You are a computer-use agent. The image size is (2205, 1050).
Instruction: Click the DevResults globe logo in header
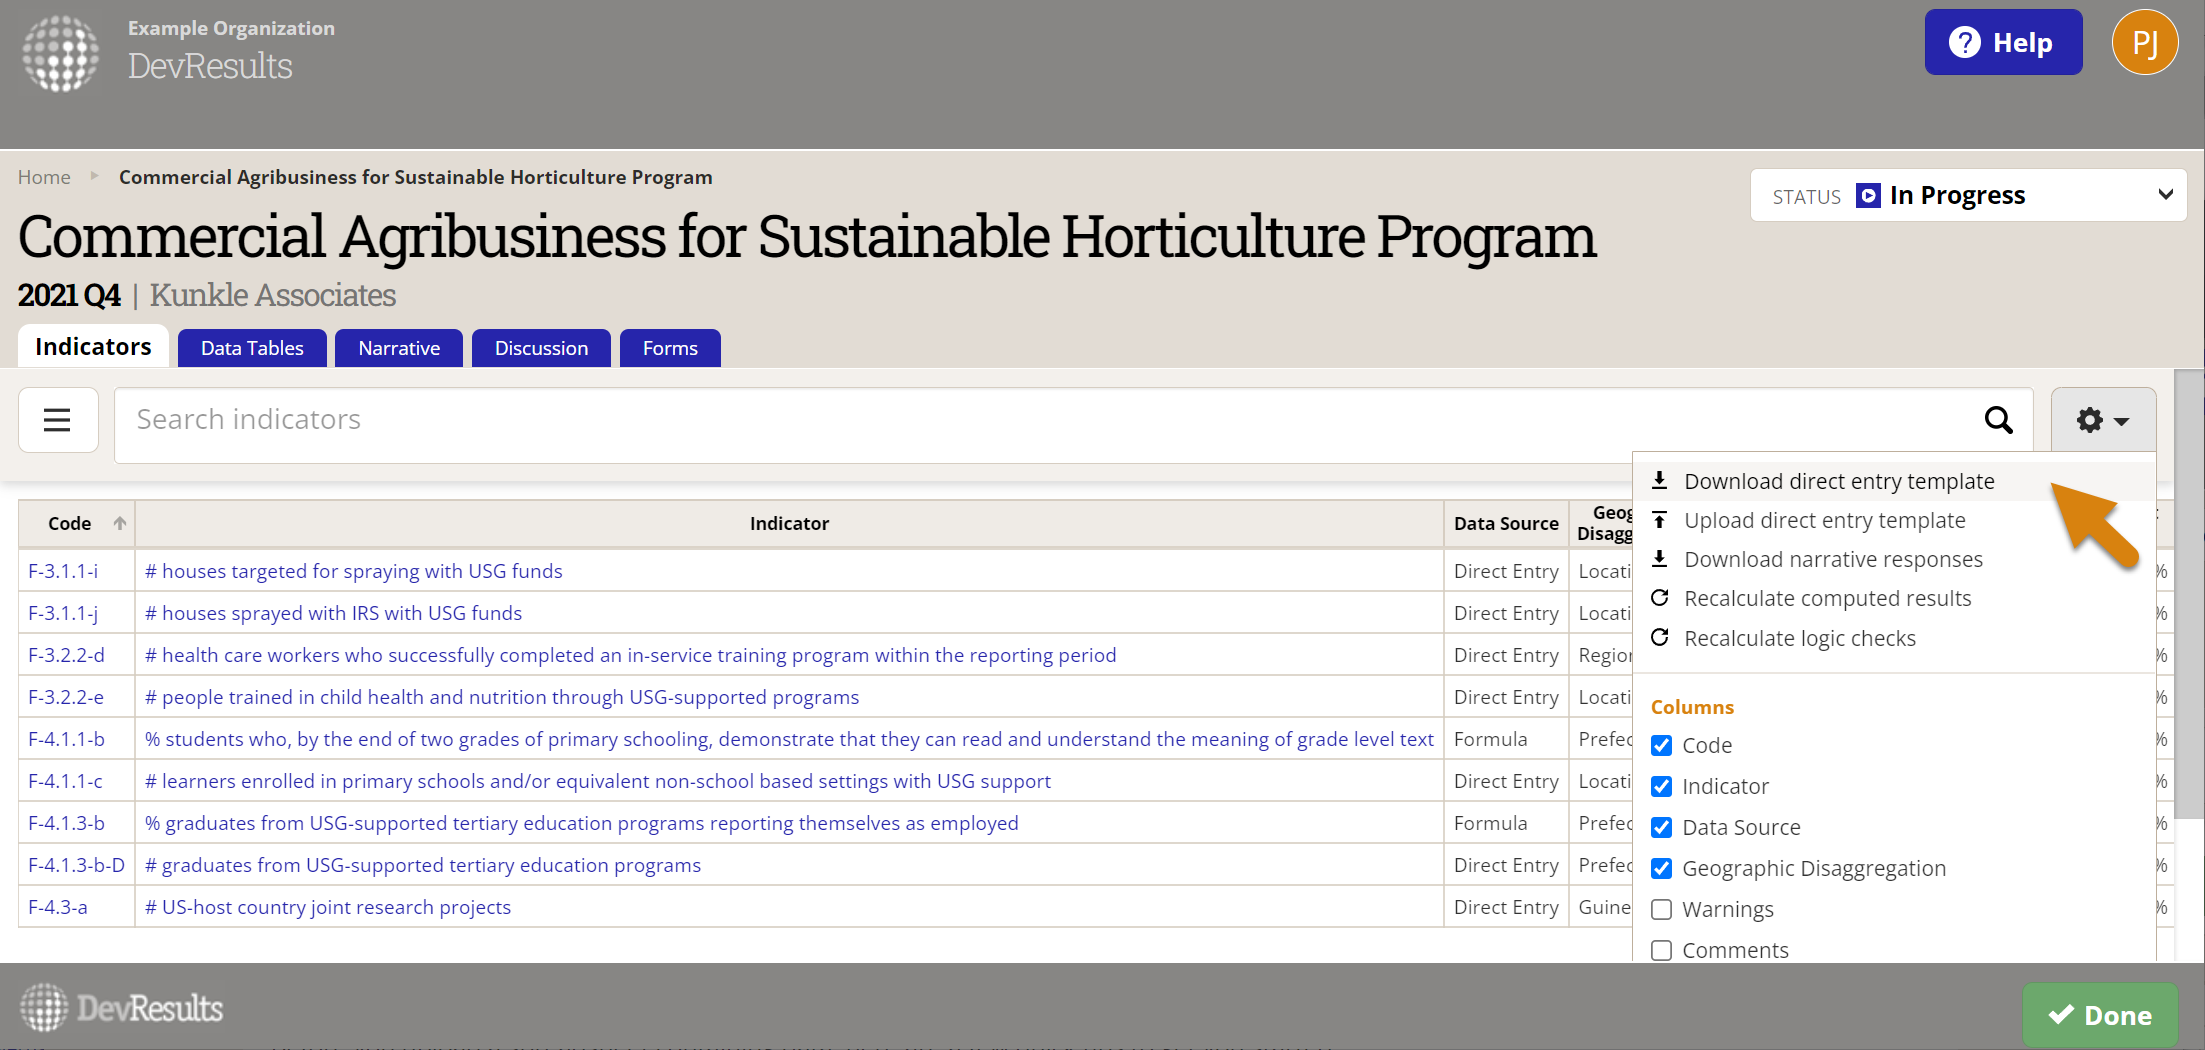(61, 53)
